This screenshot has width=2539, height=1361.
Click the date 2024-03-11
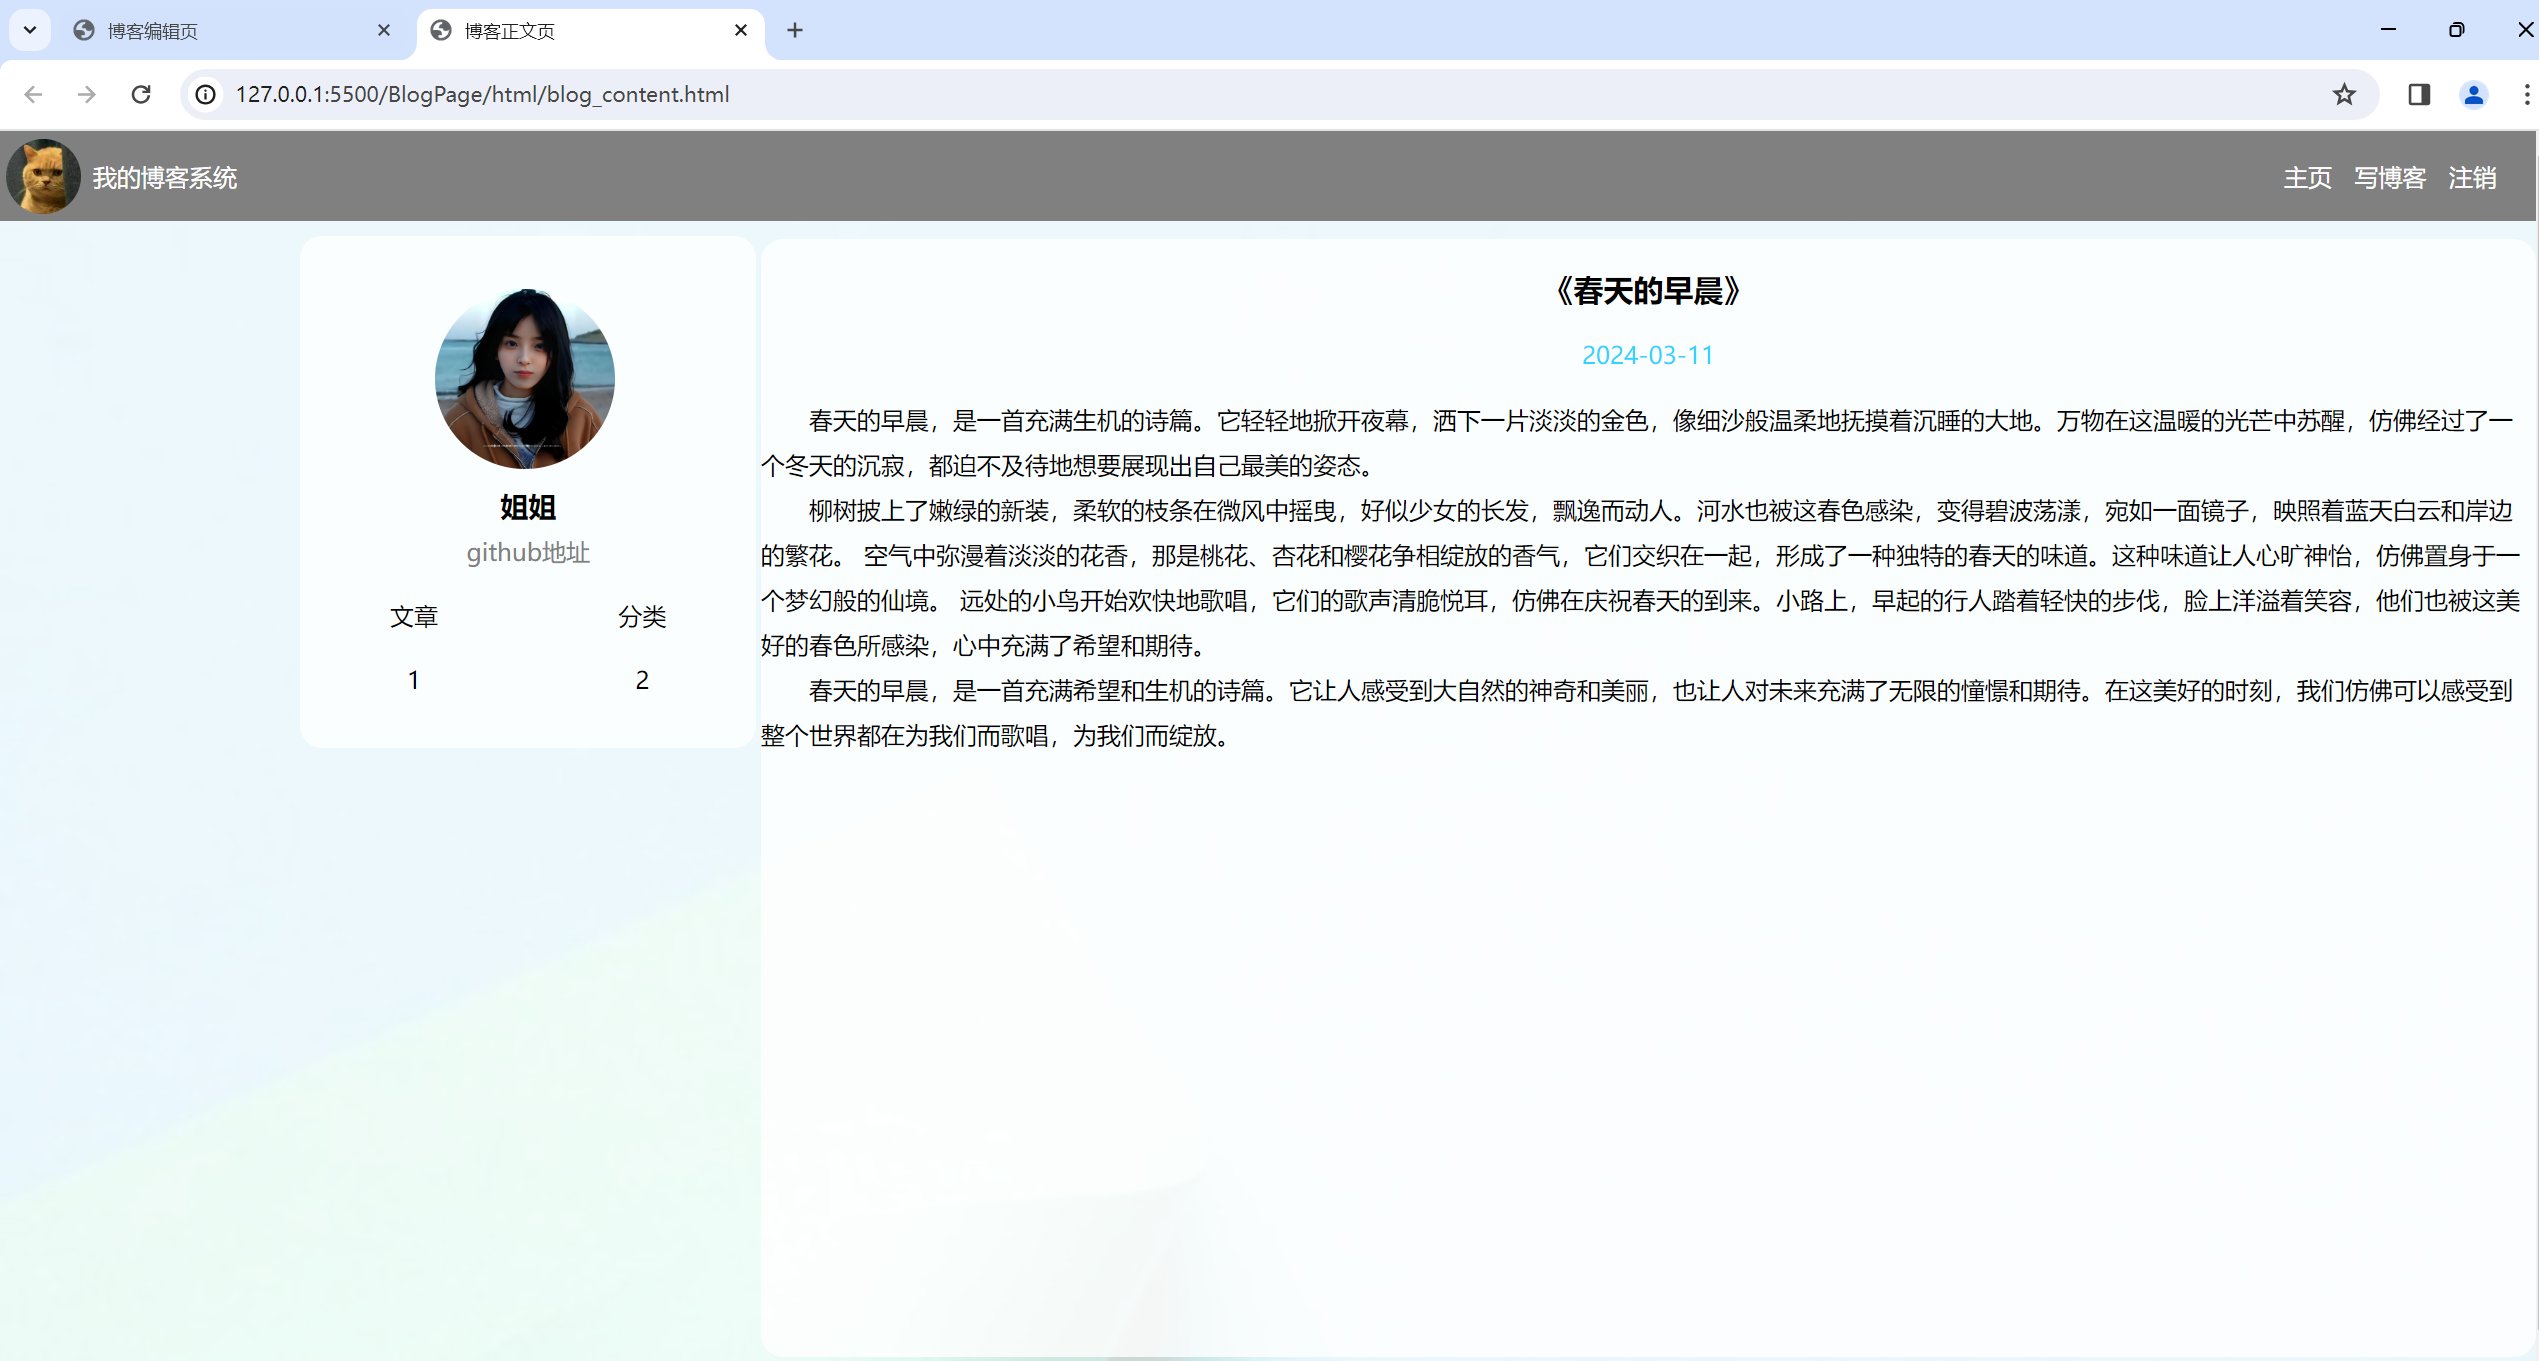point(1648,355)
